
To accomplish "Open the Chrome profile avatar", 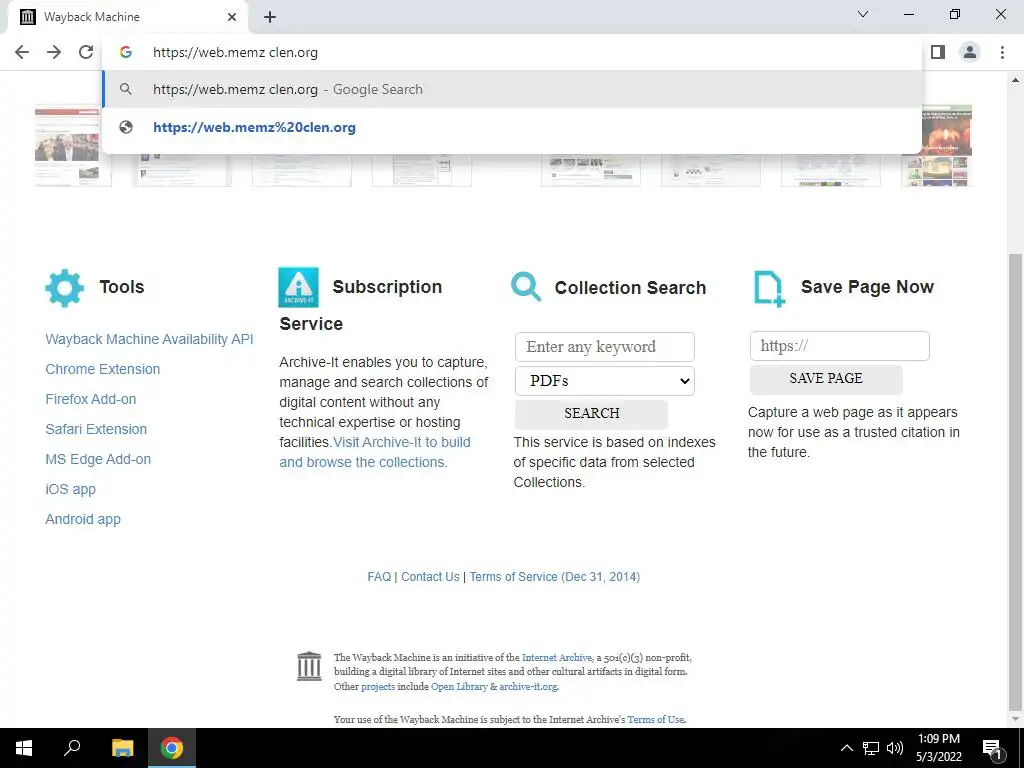I will coord(970,52).
